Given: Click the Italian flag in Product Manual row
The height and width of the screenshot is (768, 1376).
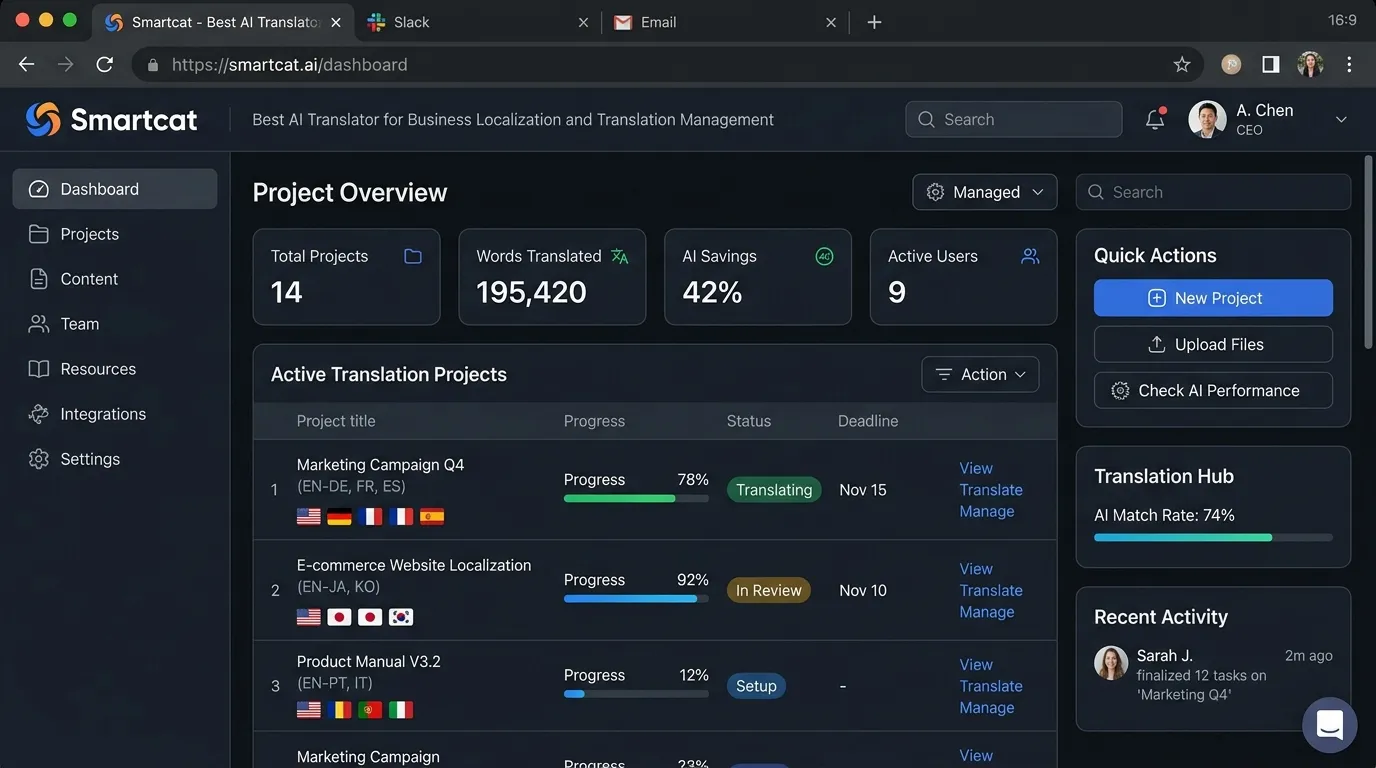Looking at the screenshot, I should (401, 710).
